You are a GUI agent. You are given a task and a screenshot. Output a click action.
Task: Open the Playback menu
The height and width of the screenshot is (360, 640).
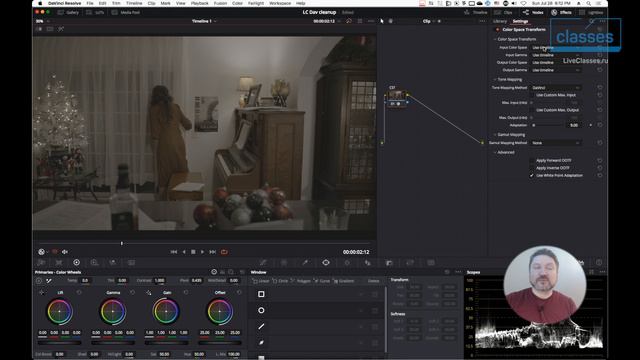tap(200, 3)
